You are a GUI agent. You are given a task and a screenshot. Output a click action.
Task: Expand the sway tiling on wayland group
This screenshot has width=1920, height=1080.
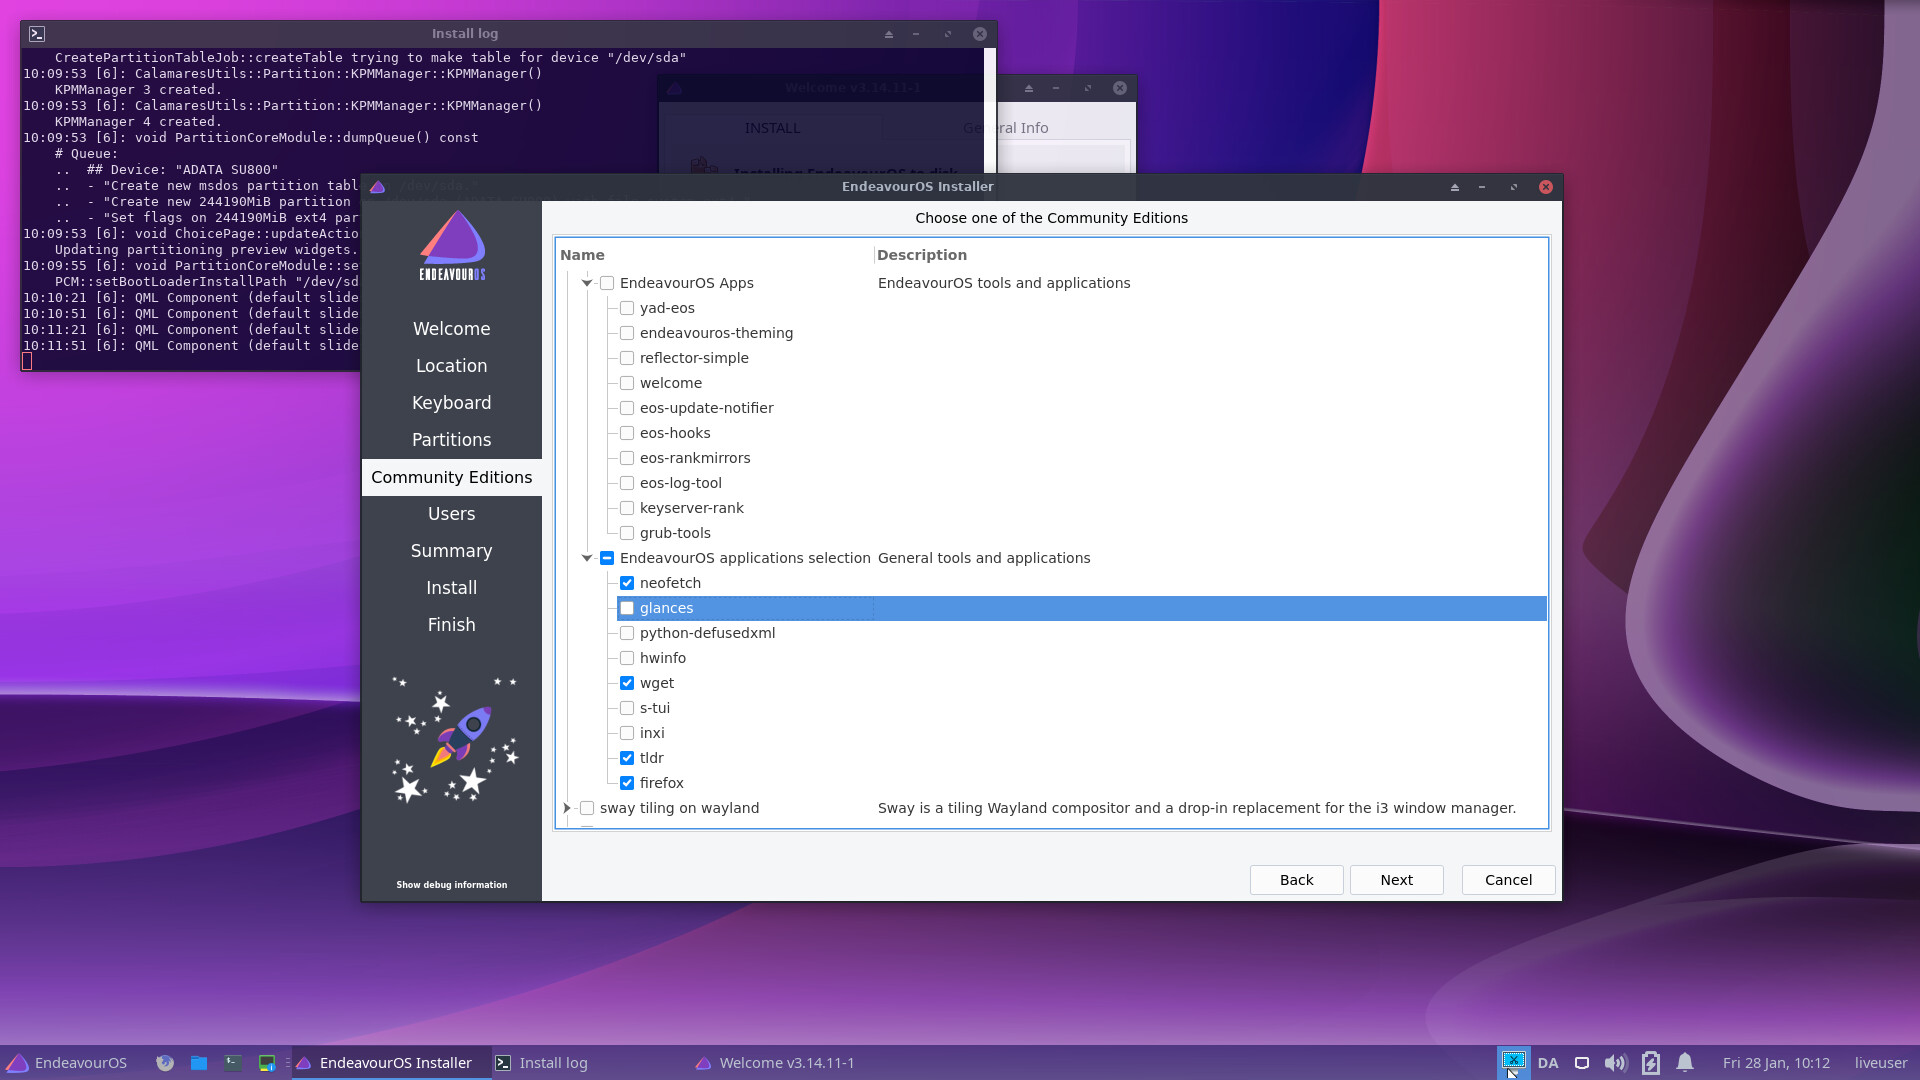click(567, 808)
